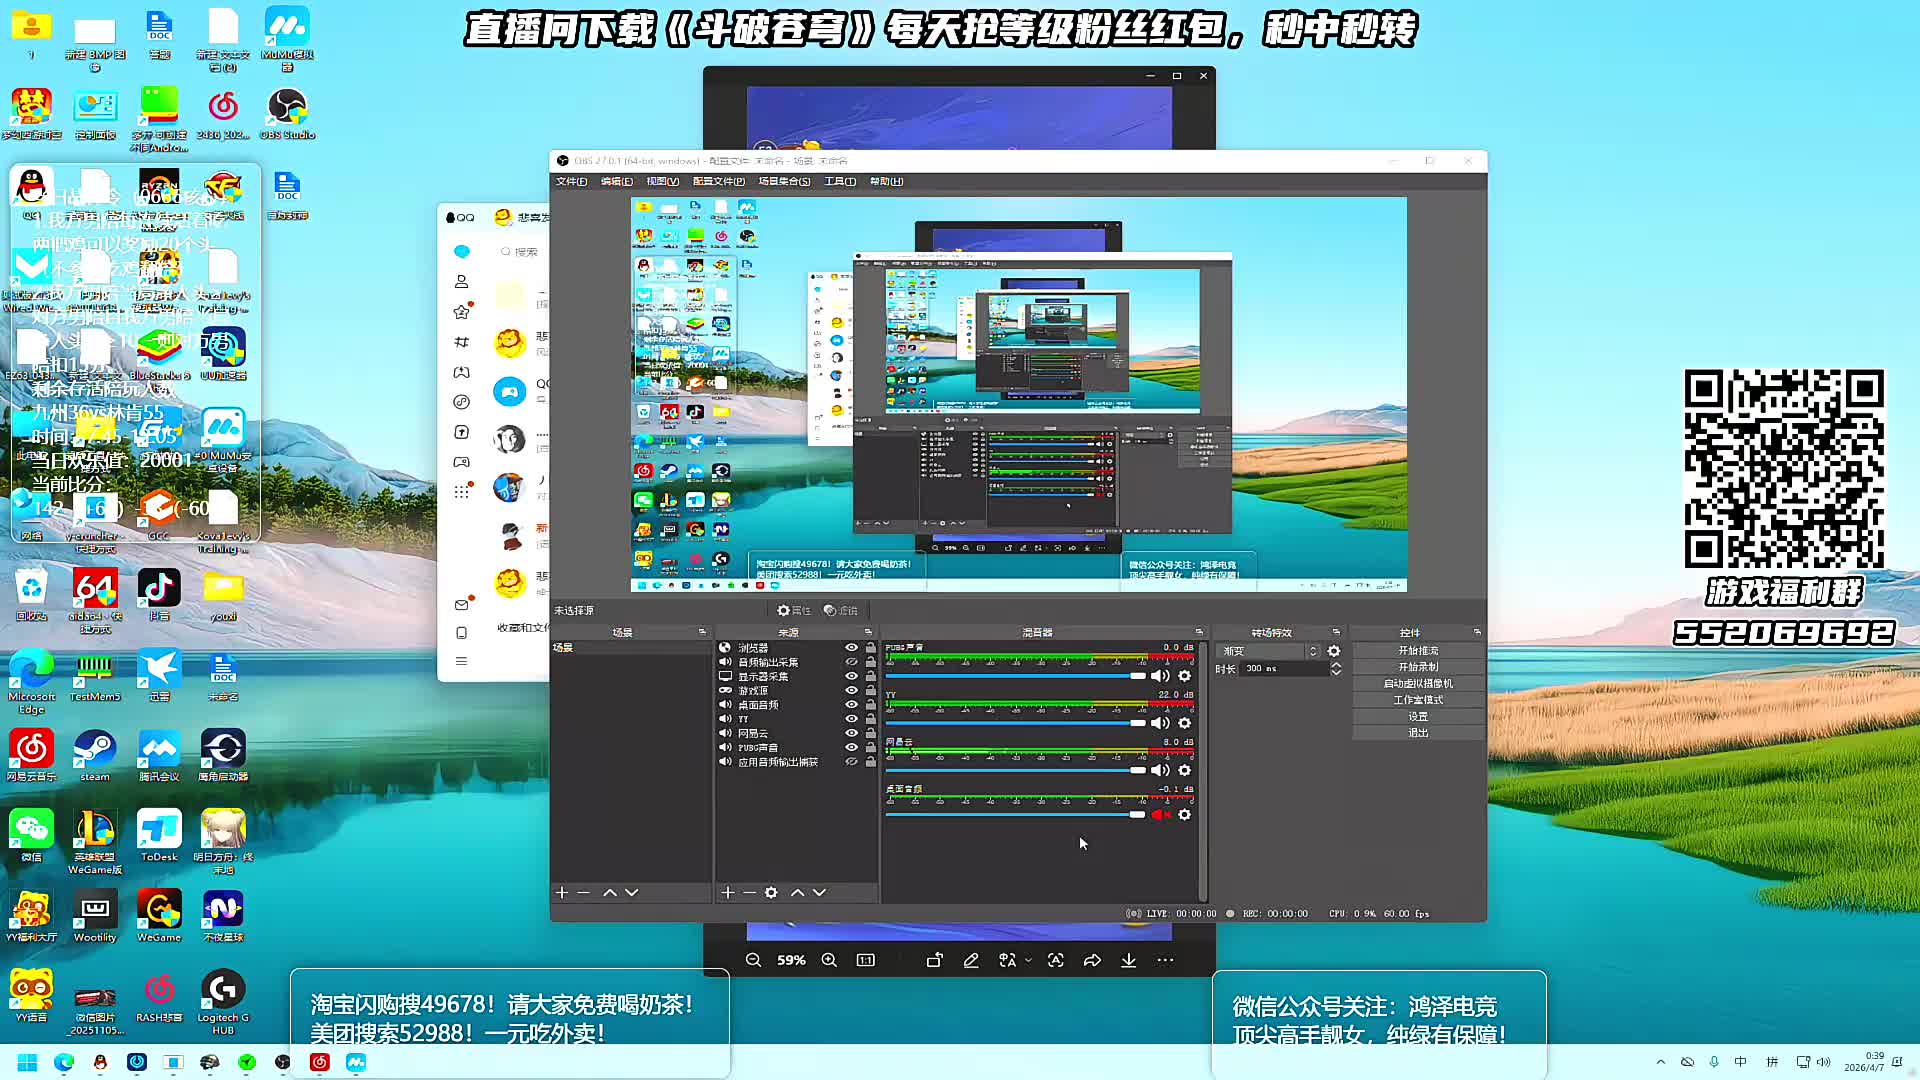Open the 场景集合(S) menu
The width and height of the screenshot is (1920, 1080).
pos(784,181)
